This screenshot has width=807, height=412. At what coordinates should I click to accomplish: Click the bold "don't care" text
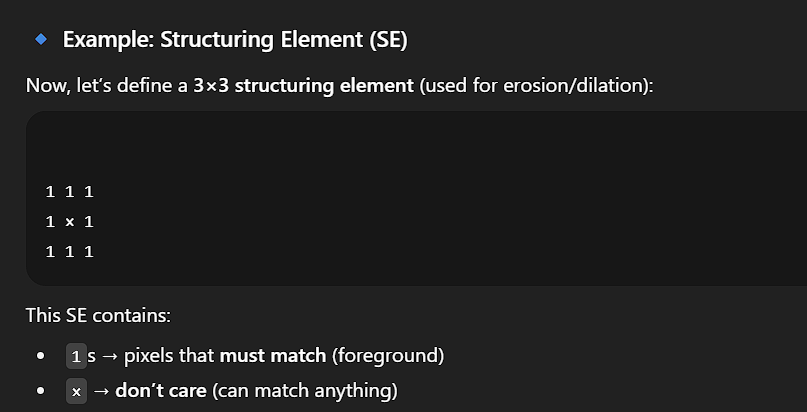tap(160, 389)
